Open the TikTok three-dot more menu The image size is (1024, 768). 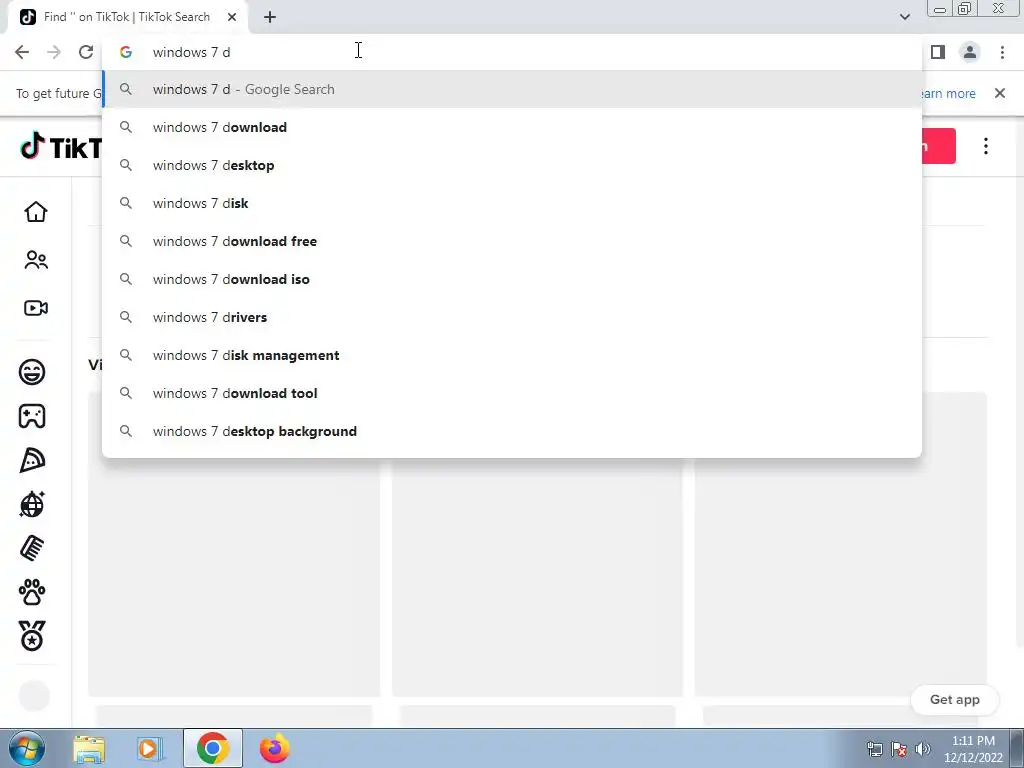[985, 146]
